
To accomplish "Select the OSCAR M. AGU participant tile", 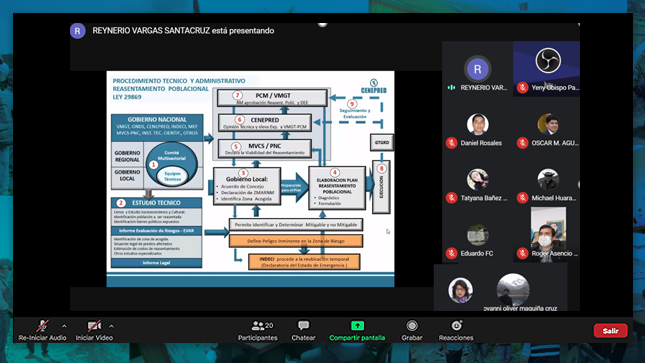I will (548, 131).
